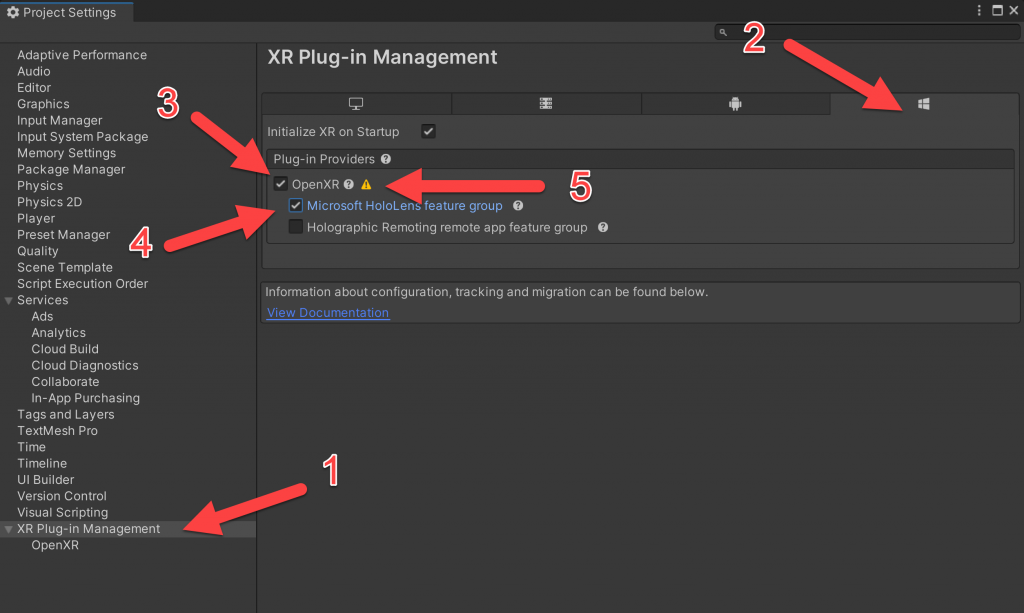Select the Standalone desktop platform tab
The image size is (1024, 613).
[x=356, y=104]
